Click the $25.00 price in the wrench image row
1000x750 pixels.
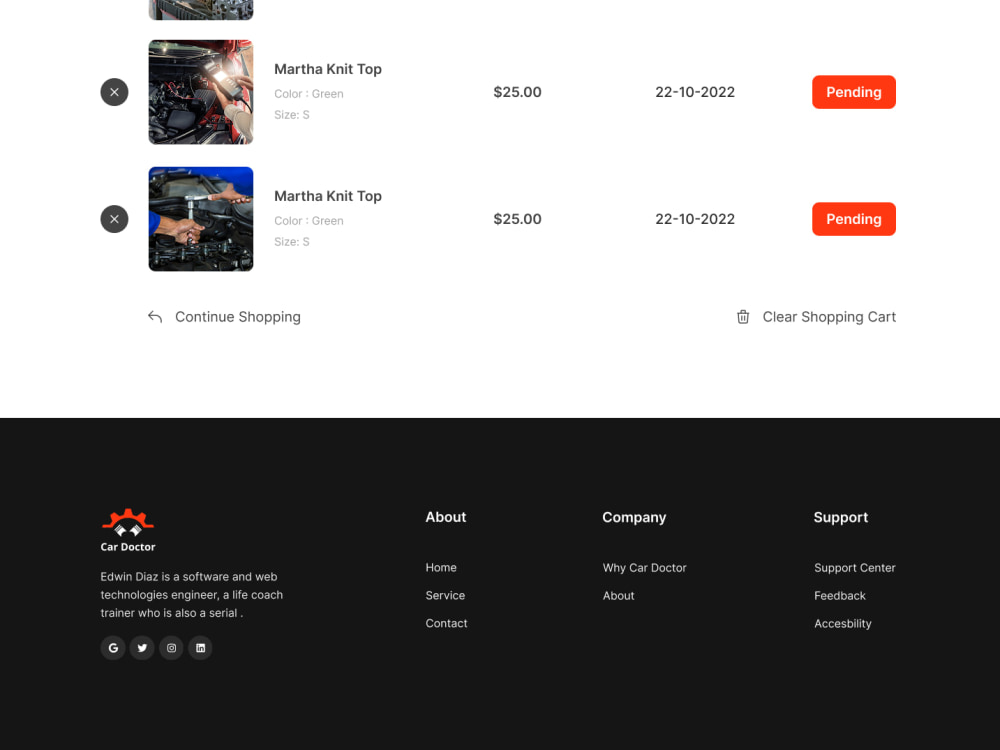coord(517,219)
